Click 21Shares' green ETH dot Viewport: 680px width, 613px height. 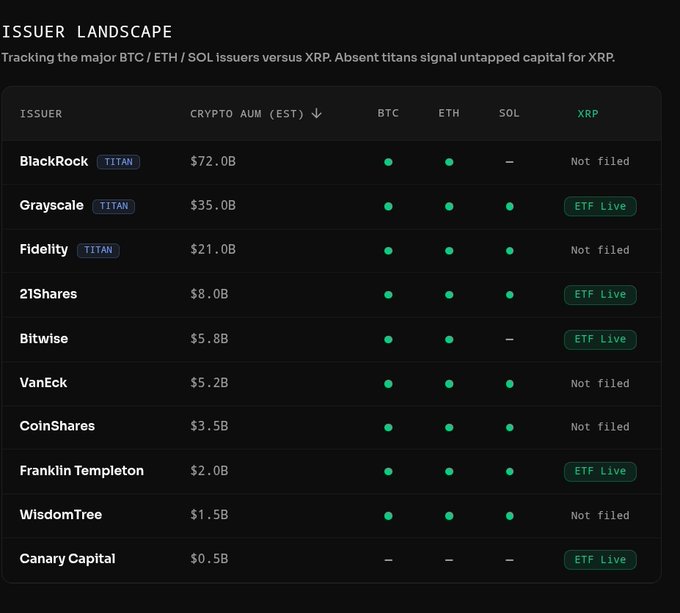[x=449, y=295]
